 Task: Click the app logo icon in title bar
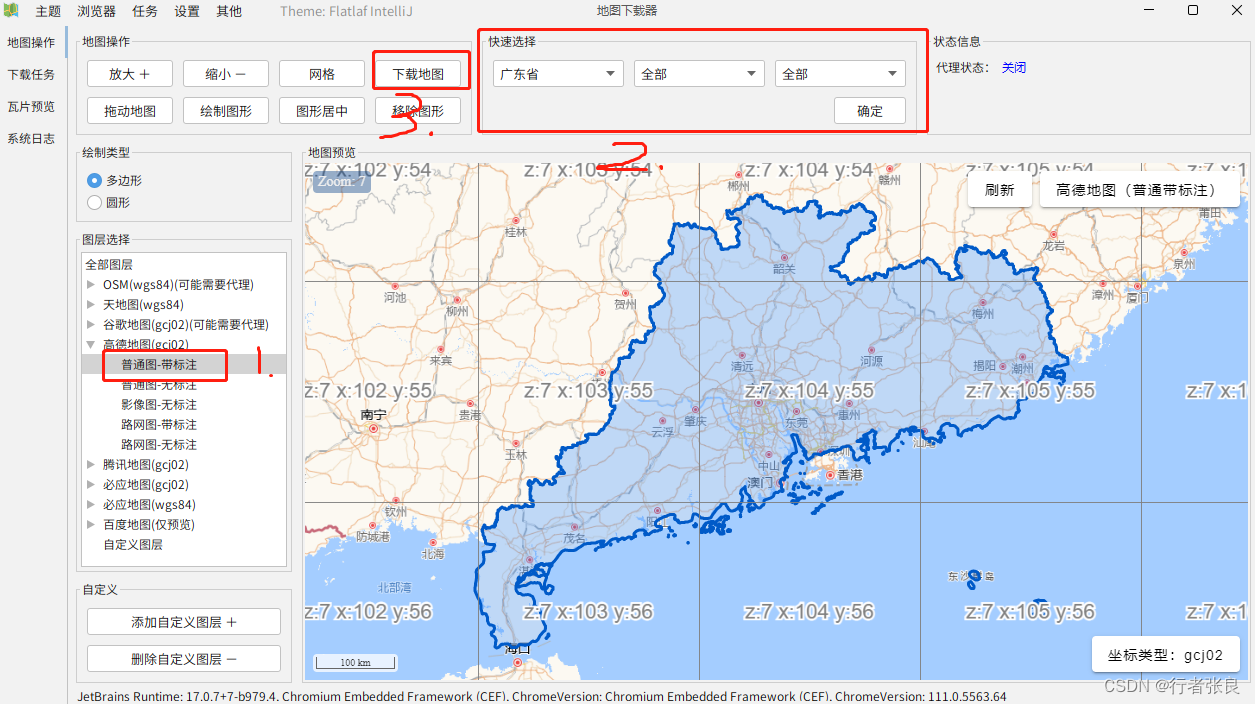pyautogui.click(x=11, y=11)
